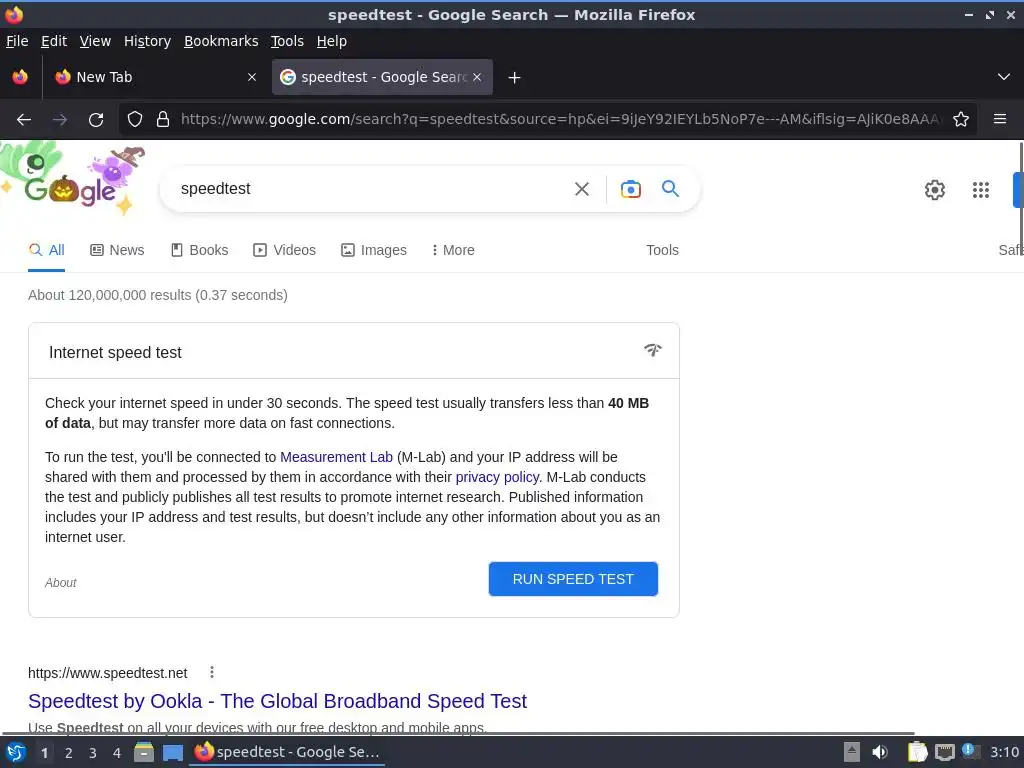Open Speedtest by Ookla result link
The height and width of the screenshot is (768, 1024).
click(278, 701)
